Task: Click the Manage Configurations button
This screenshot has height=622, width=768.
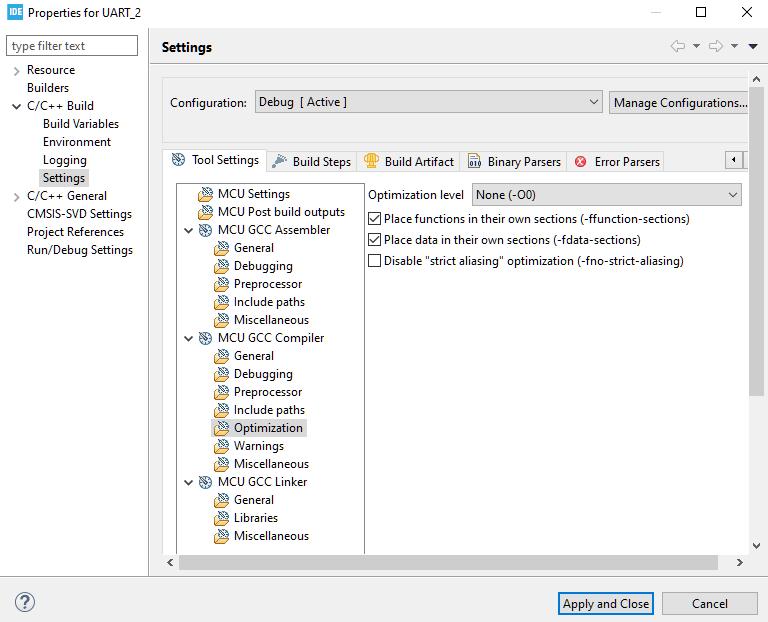Action: [679, 102]
